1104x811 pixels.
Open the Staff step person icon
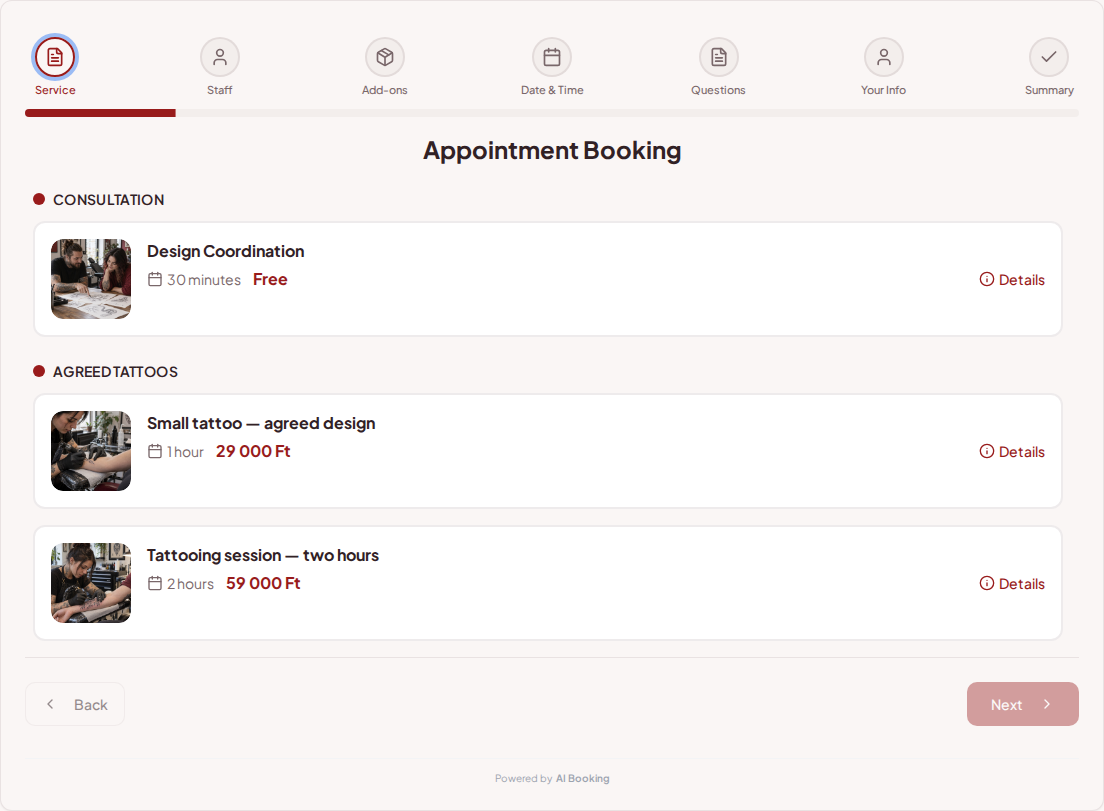220,57
